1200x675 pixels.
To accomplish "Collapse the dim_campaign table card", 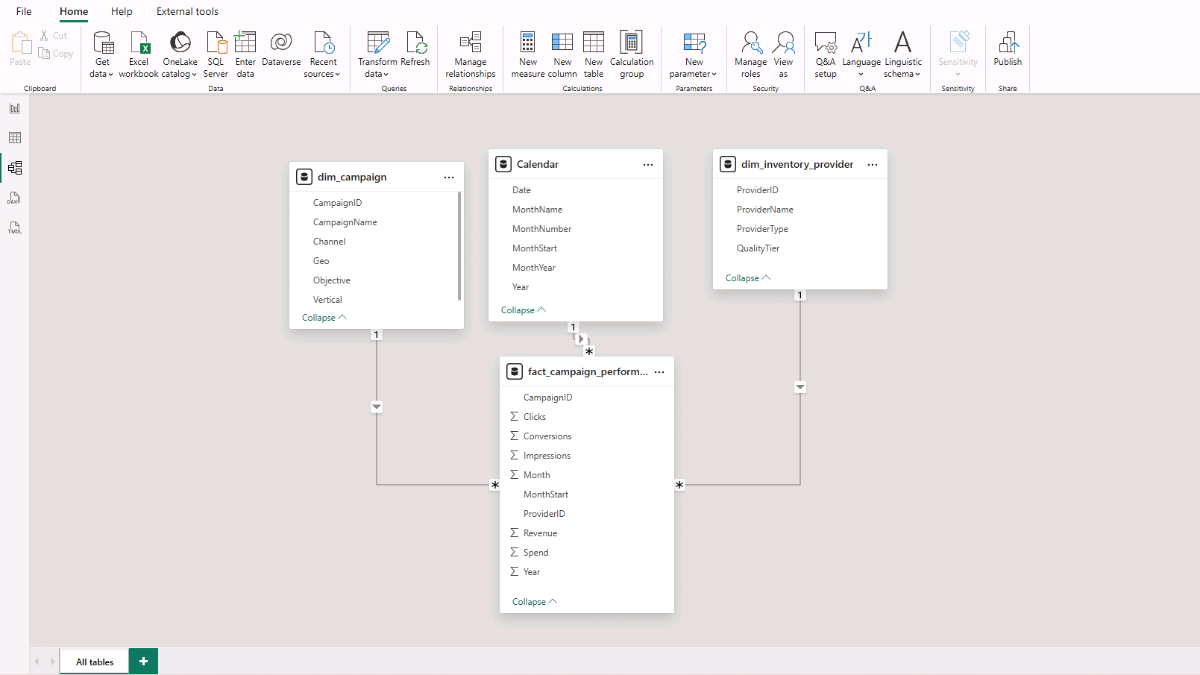I will (324, 317).
